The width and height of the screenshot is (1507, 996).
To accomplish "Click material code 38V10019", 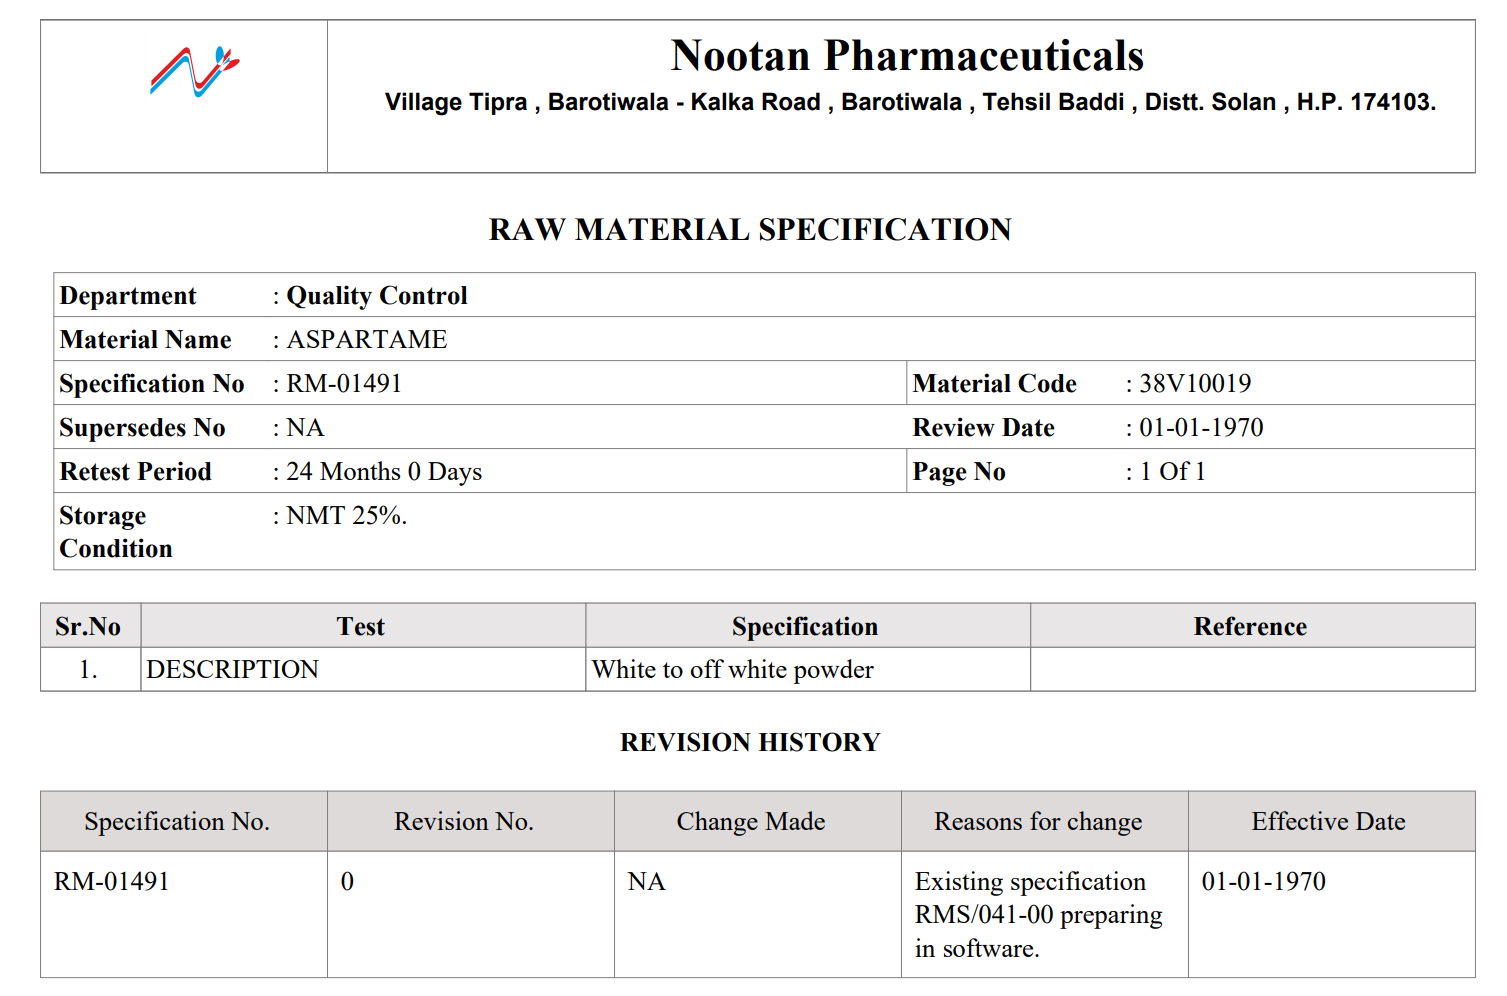I will click(1195, 384).
